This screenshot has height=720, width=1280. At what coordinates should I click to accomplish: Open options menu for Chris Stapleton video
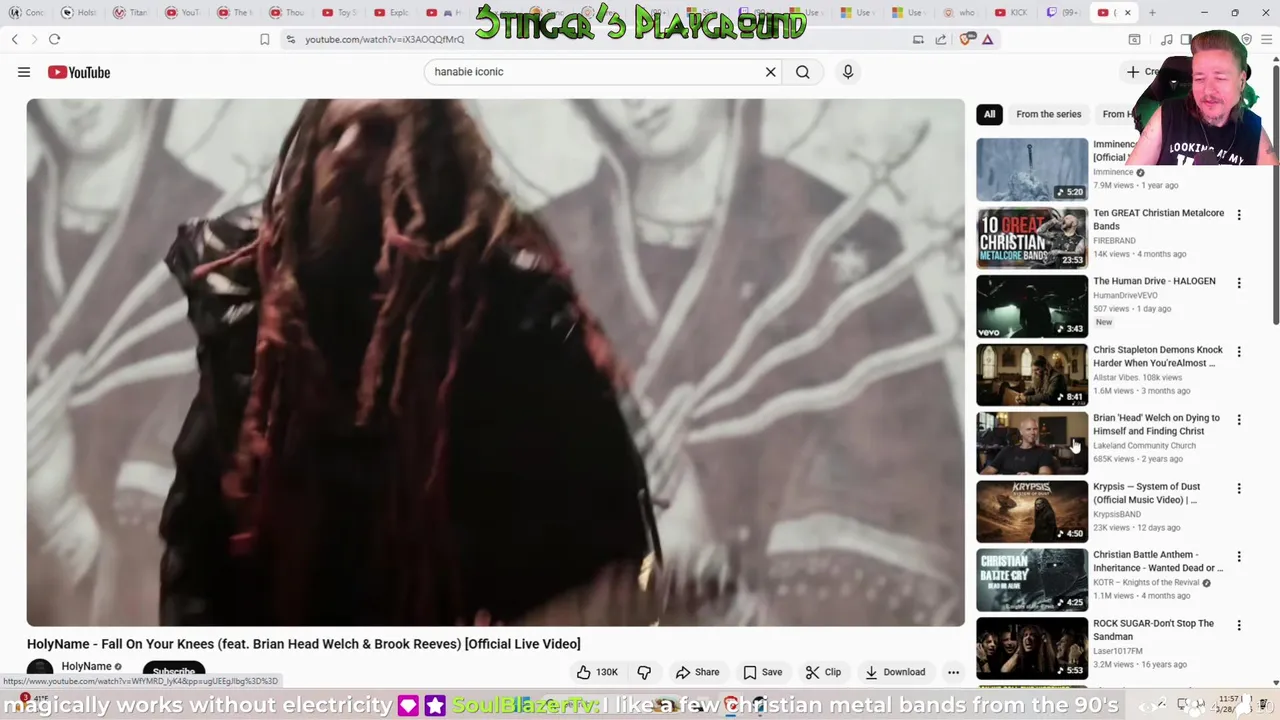1239,352
